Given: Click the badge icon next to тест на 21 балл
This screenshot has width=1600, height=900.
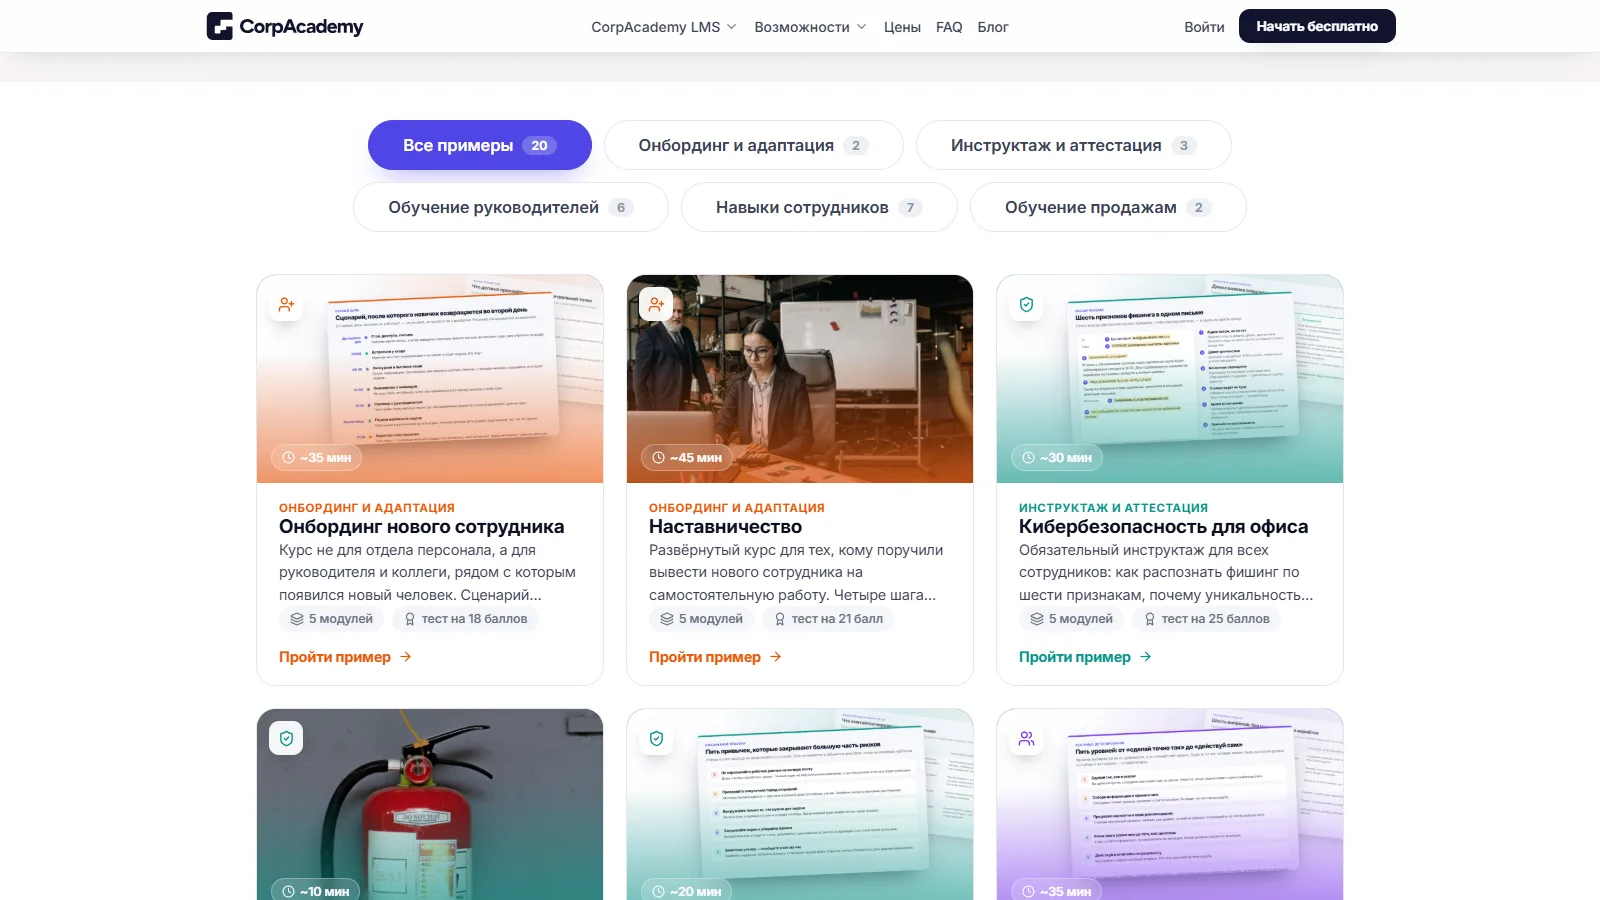Looking at the screenshot, I should tap(780, 619).
